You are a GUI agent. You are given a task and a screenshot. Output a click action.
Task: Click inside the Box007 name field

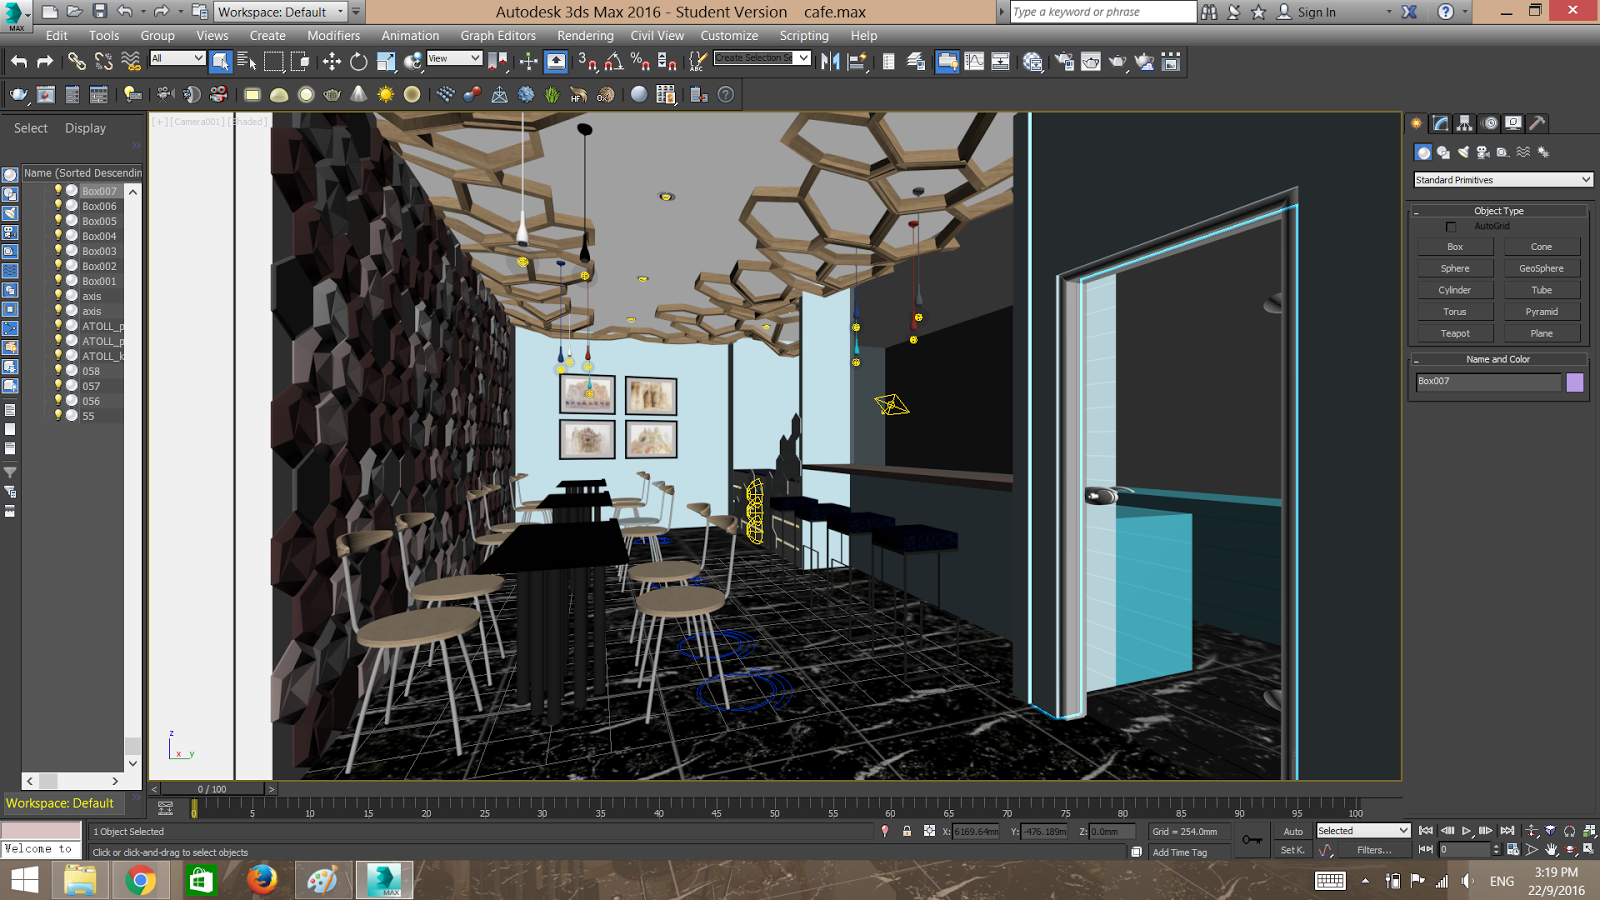(x=1488, y=381)
